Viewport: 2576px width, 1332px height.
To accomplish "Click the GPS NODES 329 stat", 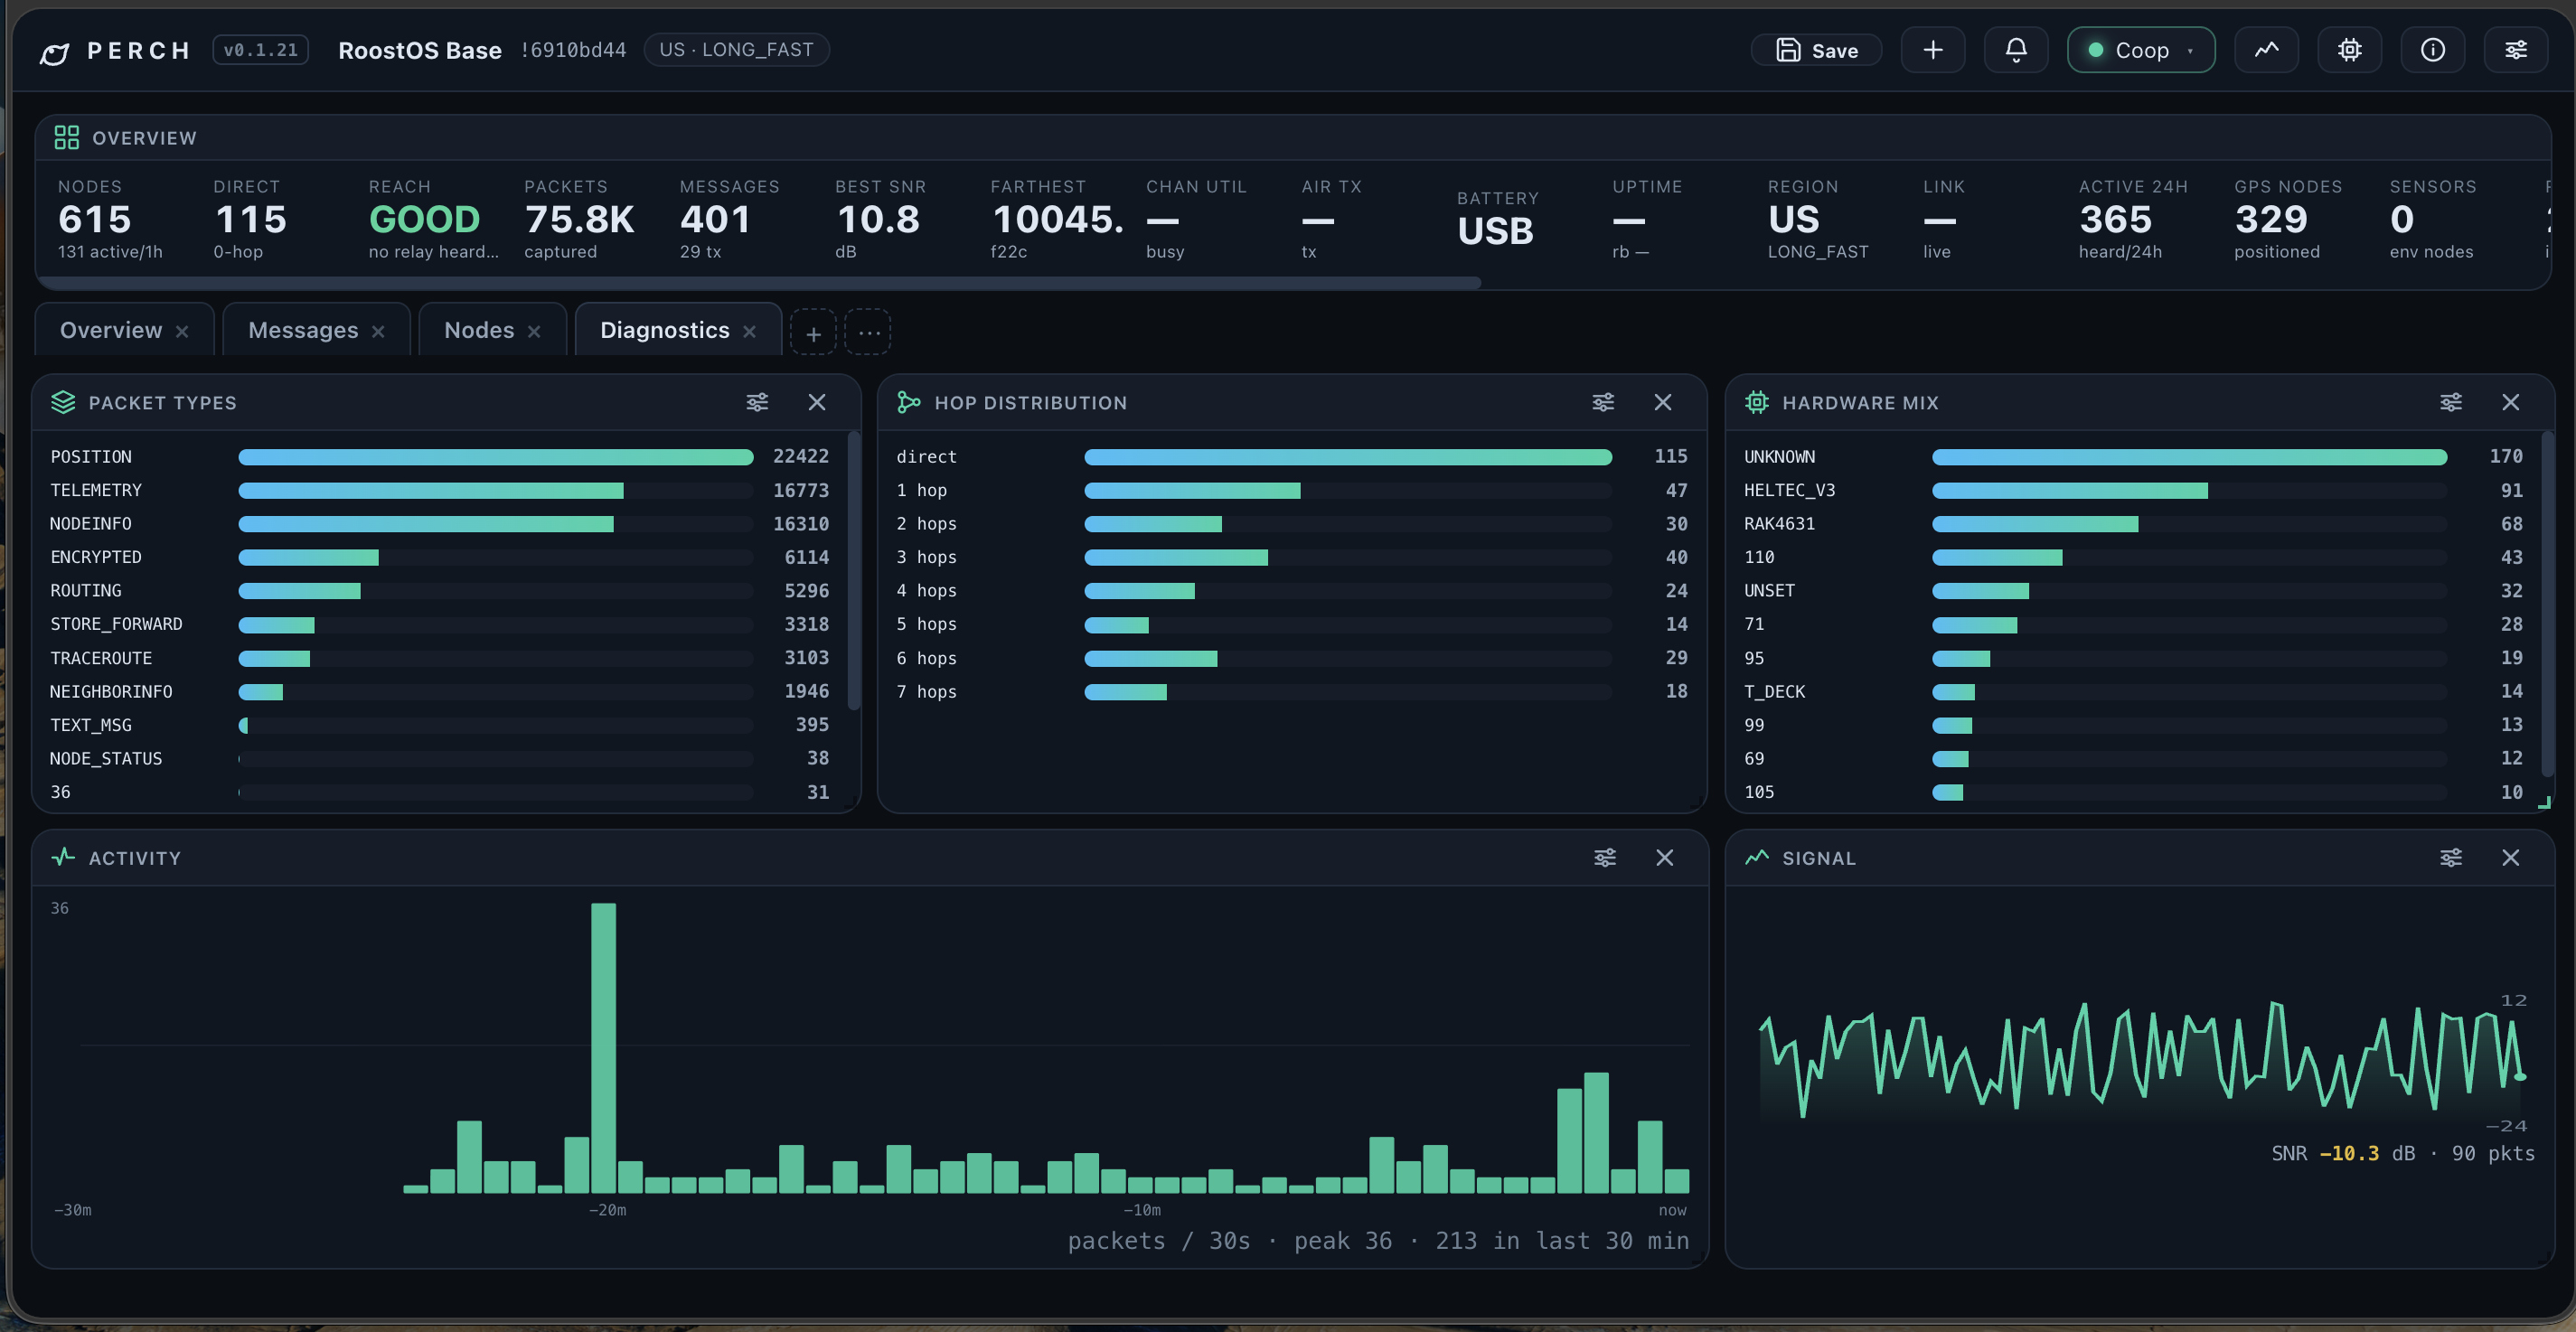I will 2288,219.
